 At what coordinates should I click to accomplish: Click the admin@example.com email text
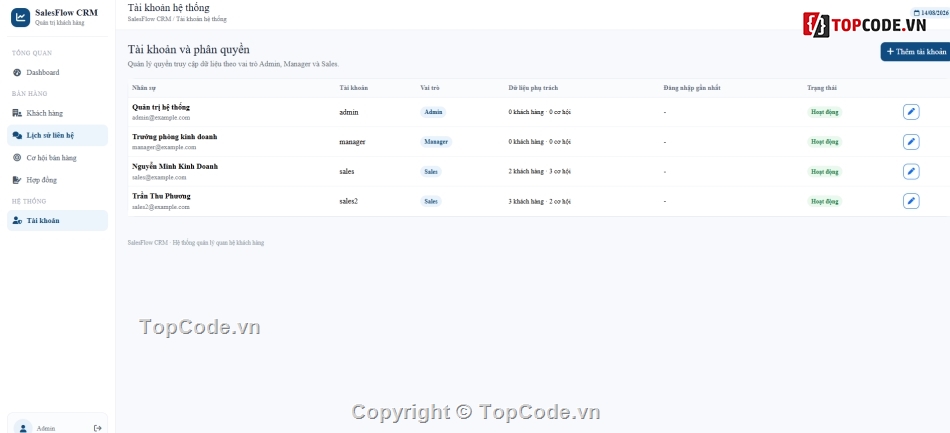click(161, 118)
